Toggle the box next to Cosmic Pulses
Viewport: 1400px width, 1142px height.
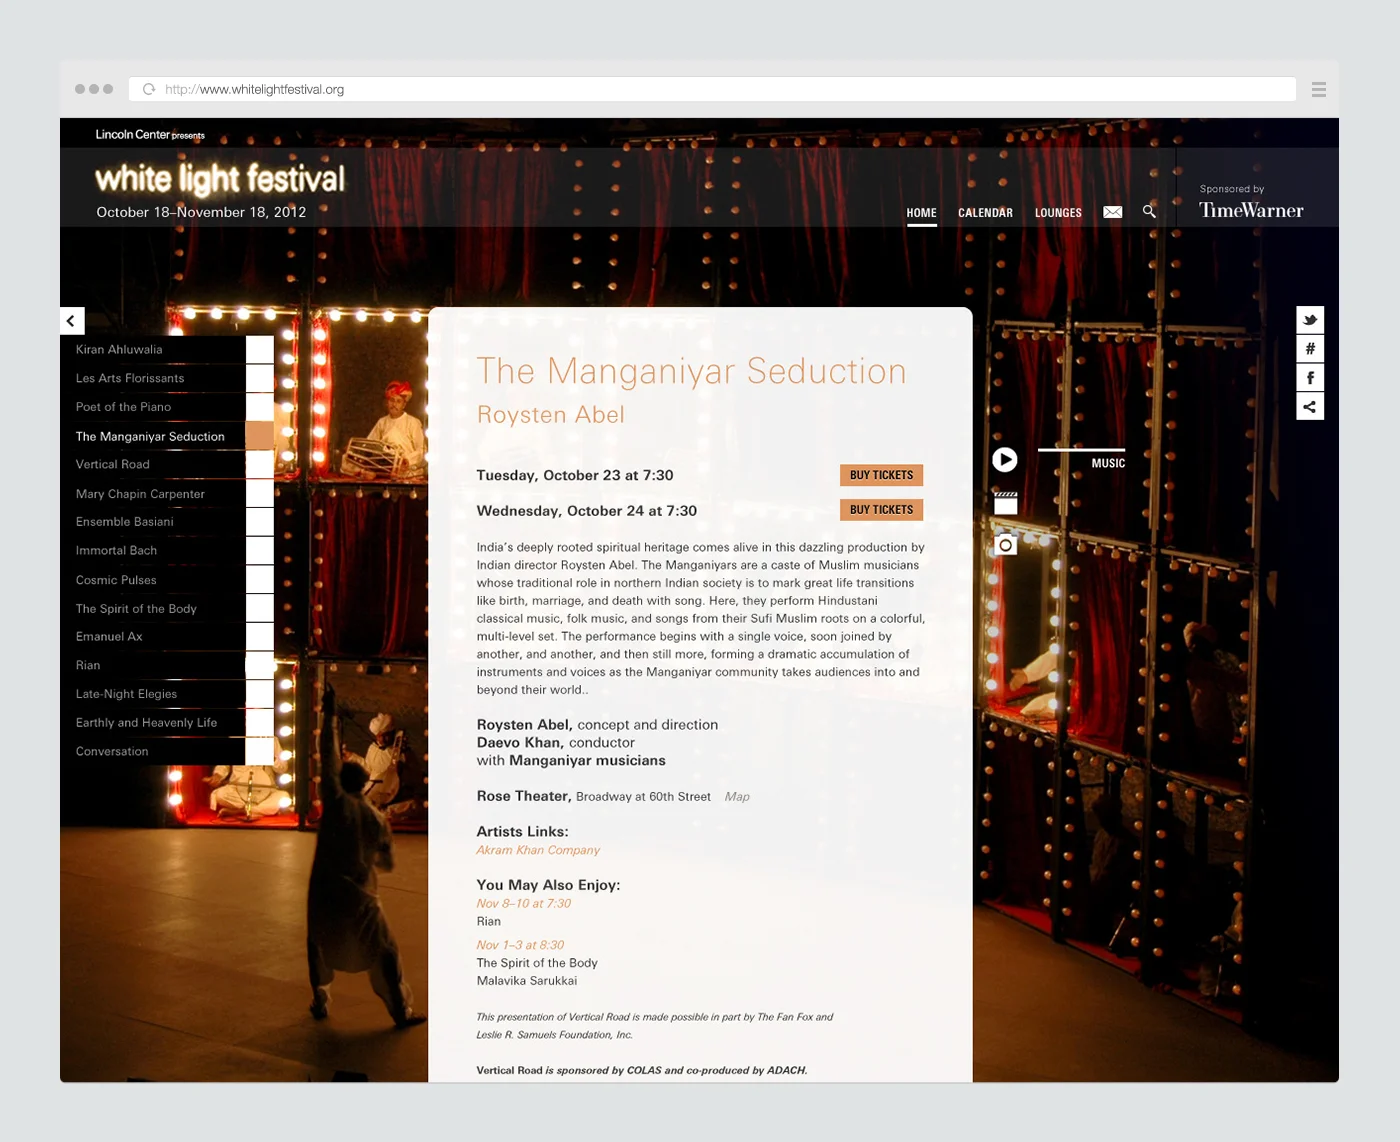[262, 579]
